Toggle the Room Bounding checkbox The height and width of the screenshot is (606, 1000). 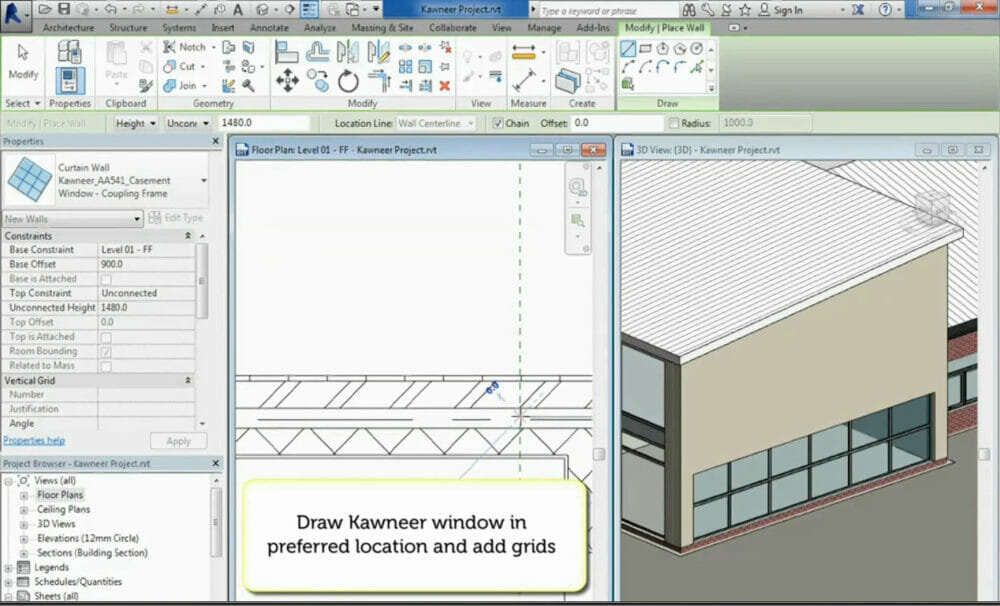coord(106,351)
